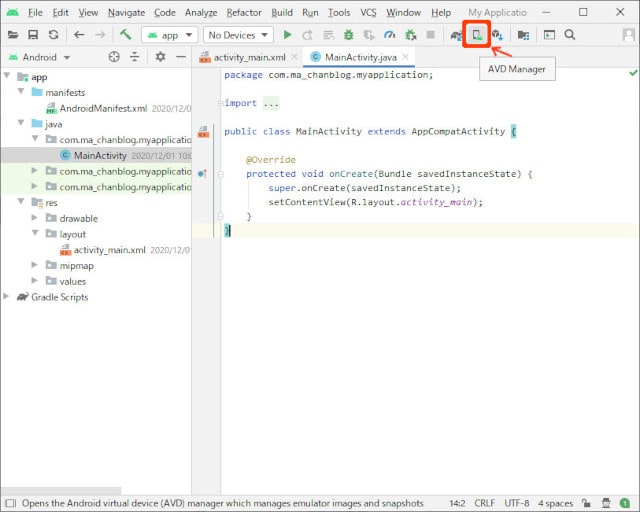Click UTF-8 encoding in status bar
This screenshot has width=640, height=512.
point(517,503)
